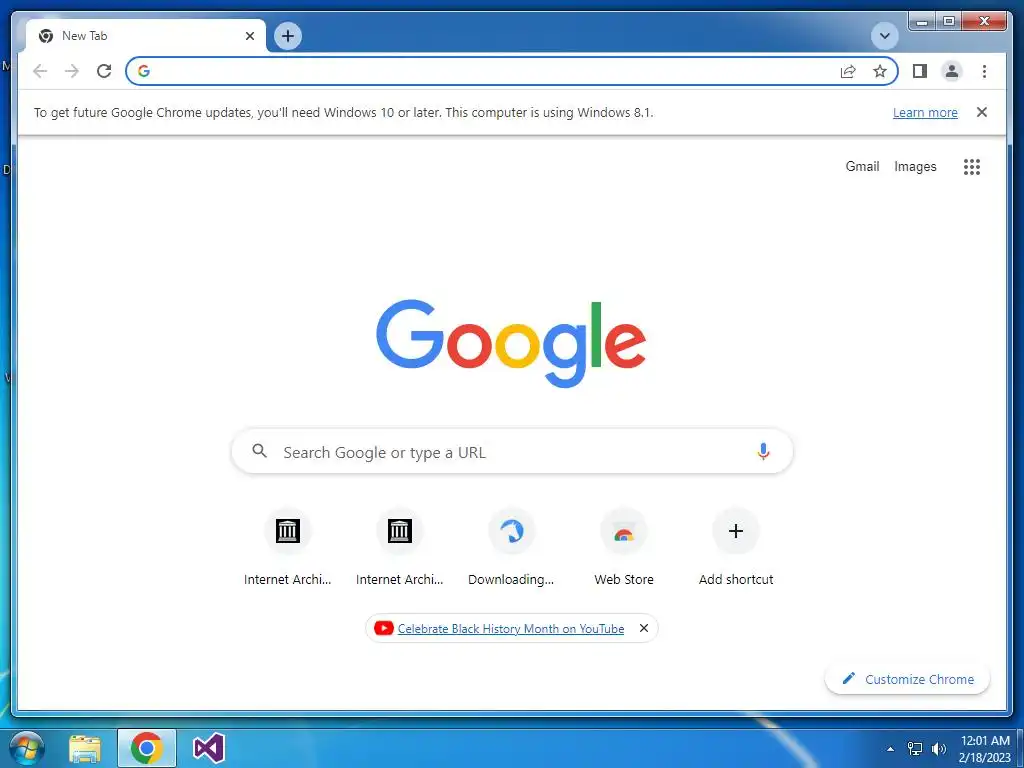The width and height of the screenshot is (1024, 768).
Task: Open the volume tray icon
Action: coord(938,749)
